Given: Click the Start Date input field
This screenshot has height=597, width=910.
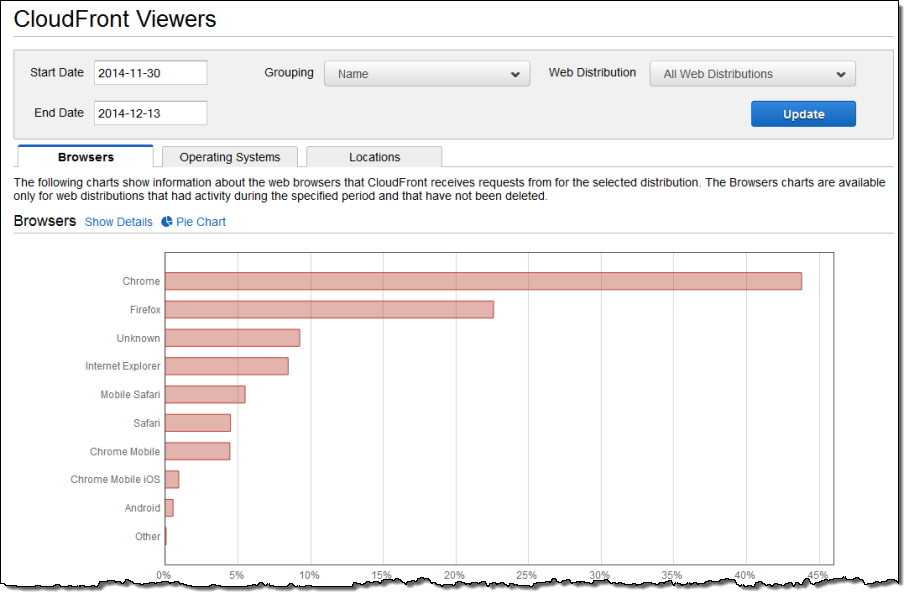Looking at the screenshot, I should click(x=150, y=73).
